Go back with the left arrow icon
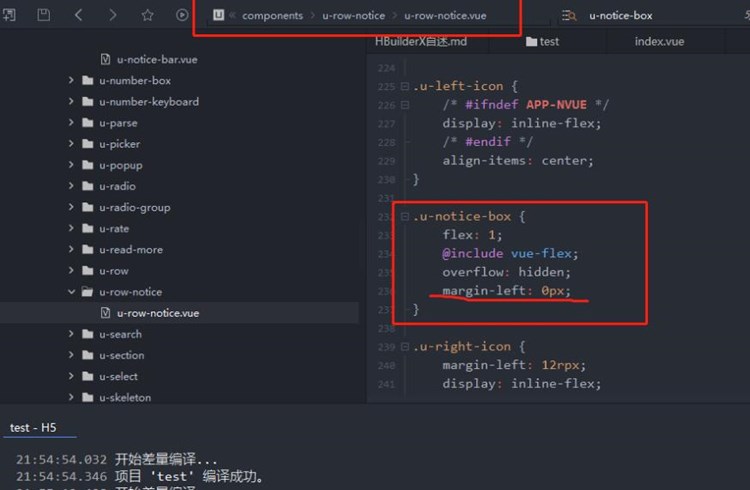This screenshot has height=490, width=750. [79, 15]
